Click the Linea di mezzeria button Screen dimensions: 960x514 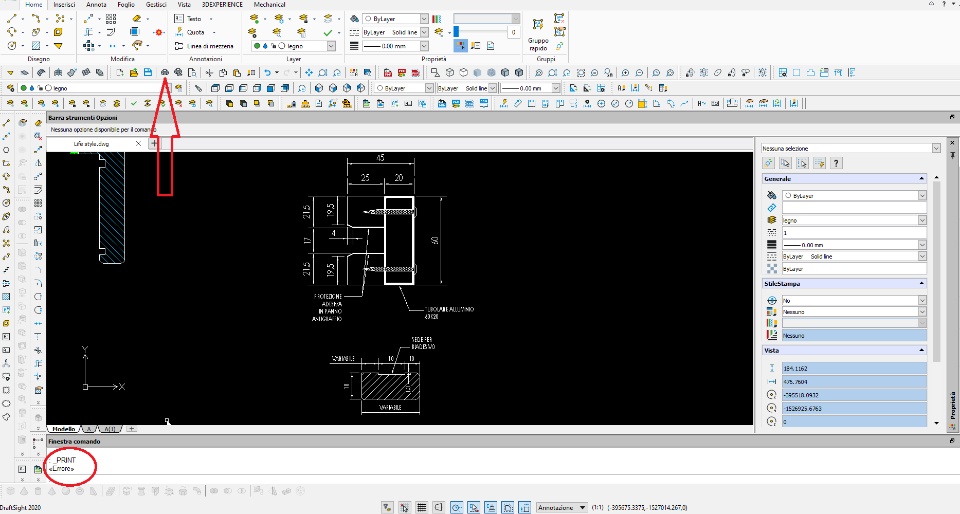[206, 46]
